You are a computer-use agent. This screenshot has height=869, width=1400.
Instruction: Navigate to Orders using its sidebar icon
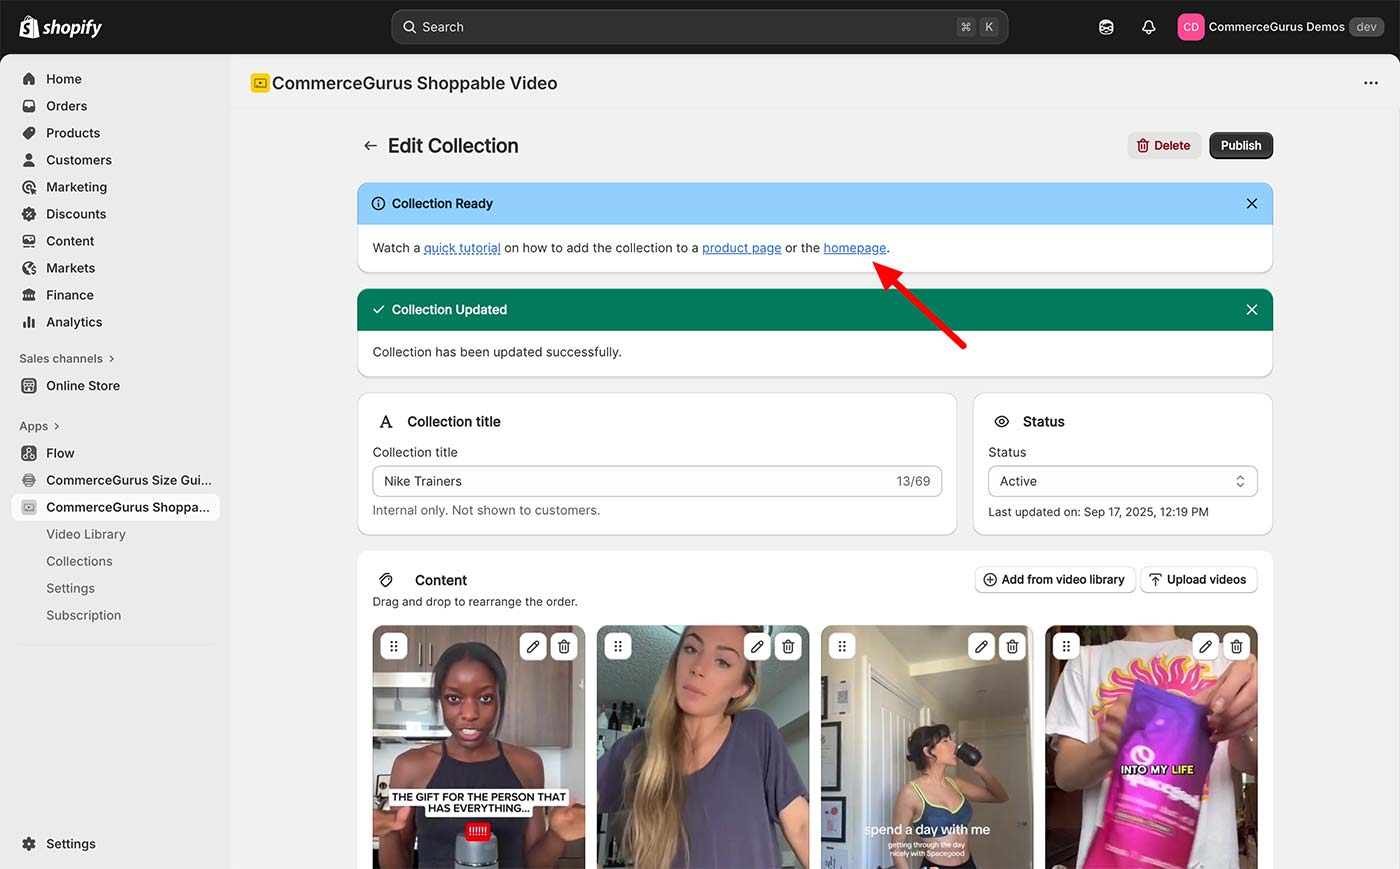[30, 105]
